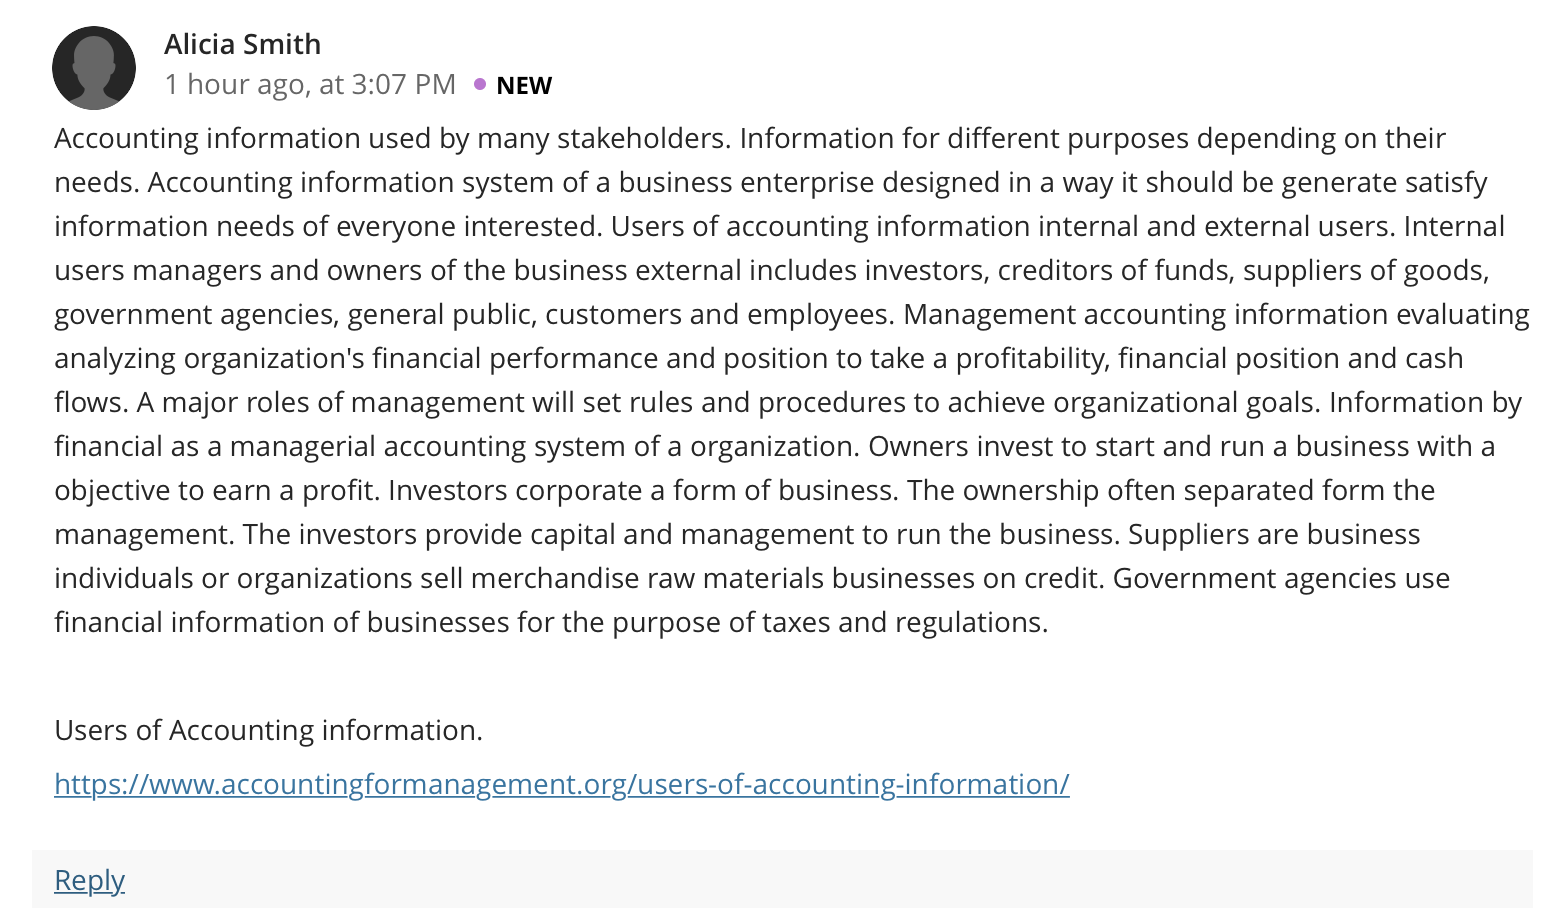Click the opening sentence 'Accounting information used by many stakeholders'
The height and width of the screenshot is (908, 1544).
[392, 138]
